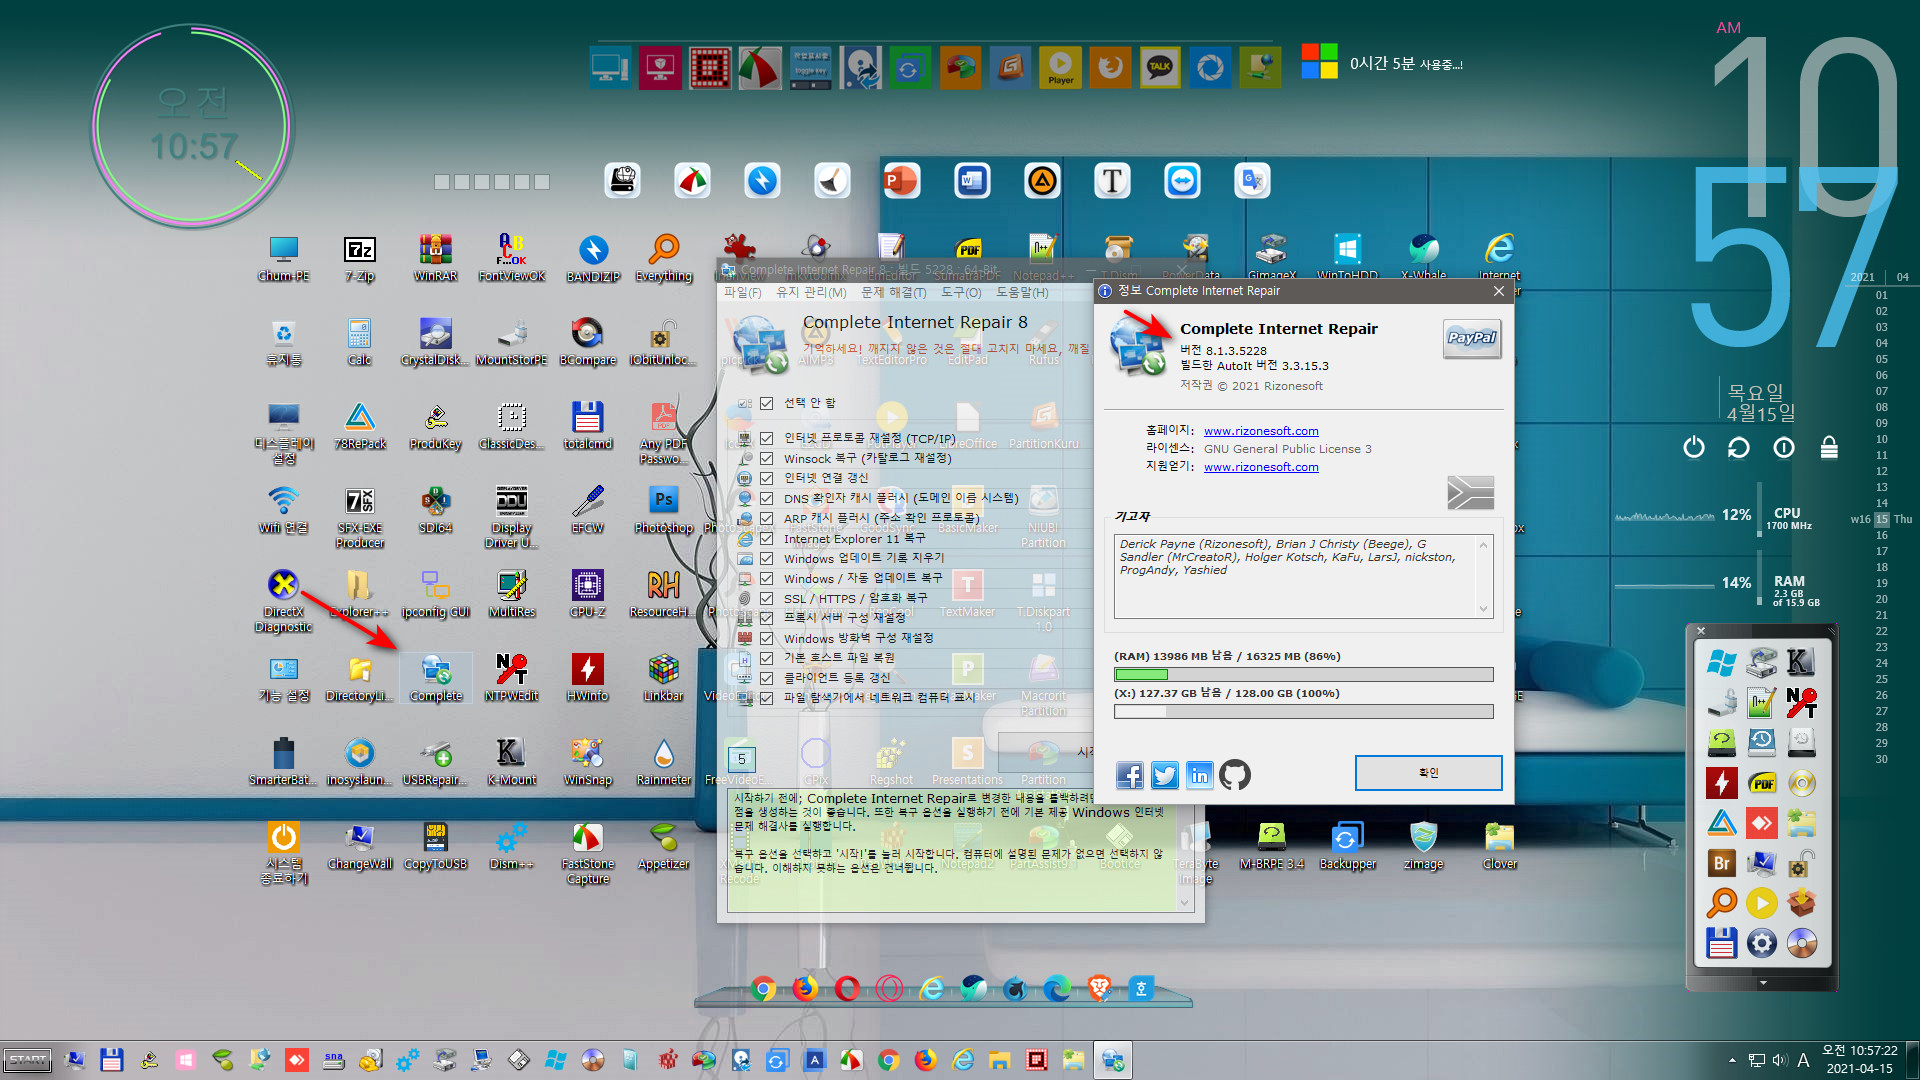Open the LinkedIn icon in the about dialog
Viewport: 1920px width, 1080px height.
click(1200, 775)
